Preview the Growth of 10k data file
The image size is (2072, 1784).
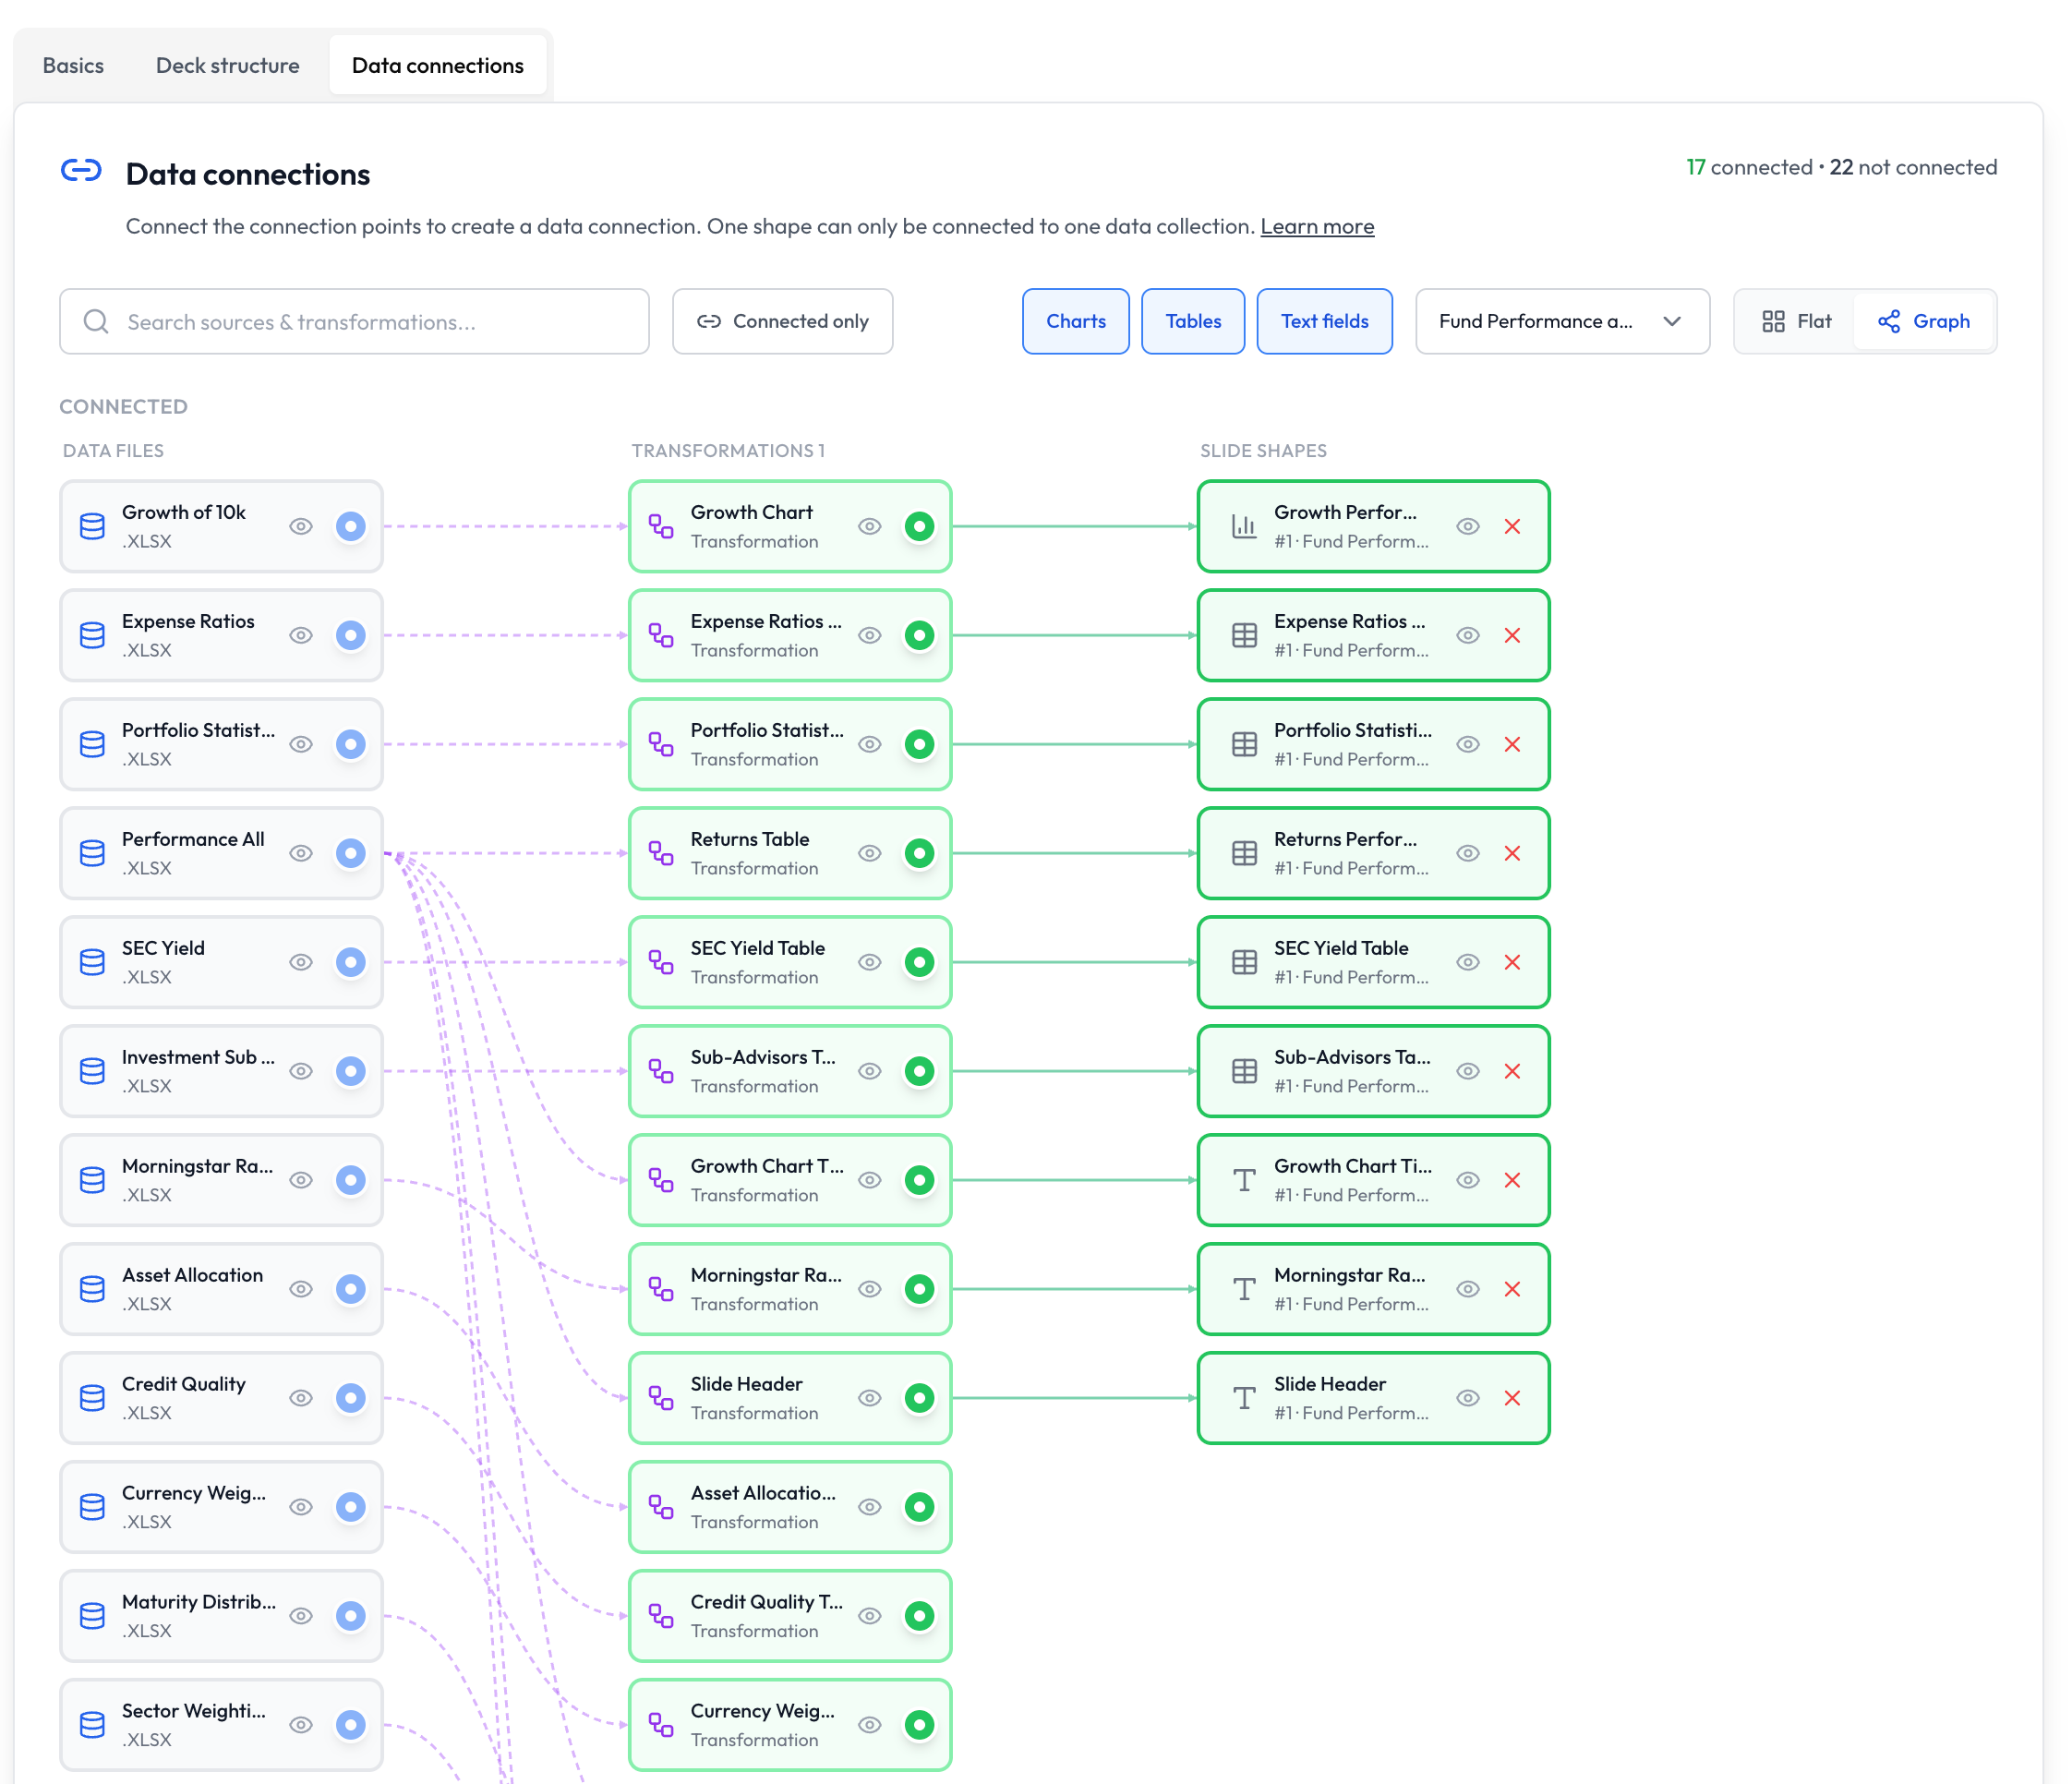click(301, 526)
